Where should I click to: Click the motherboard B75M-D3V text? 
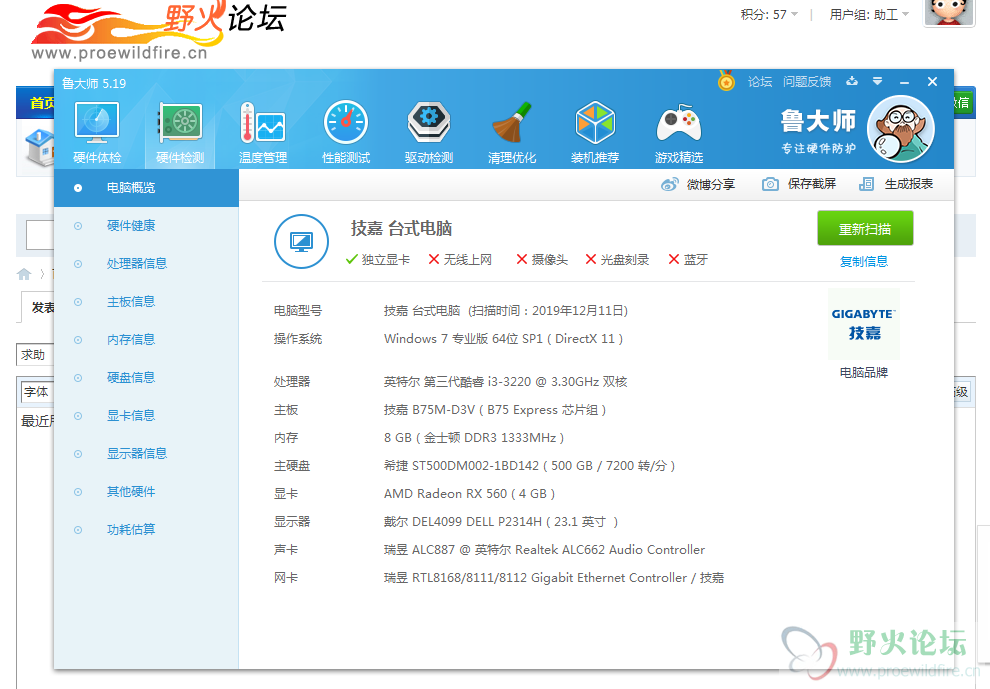[x=495, y=410]
